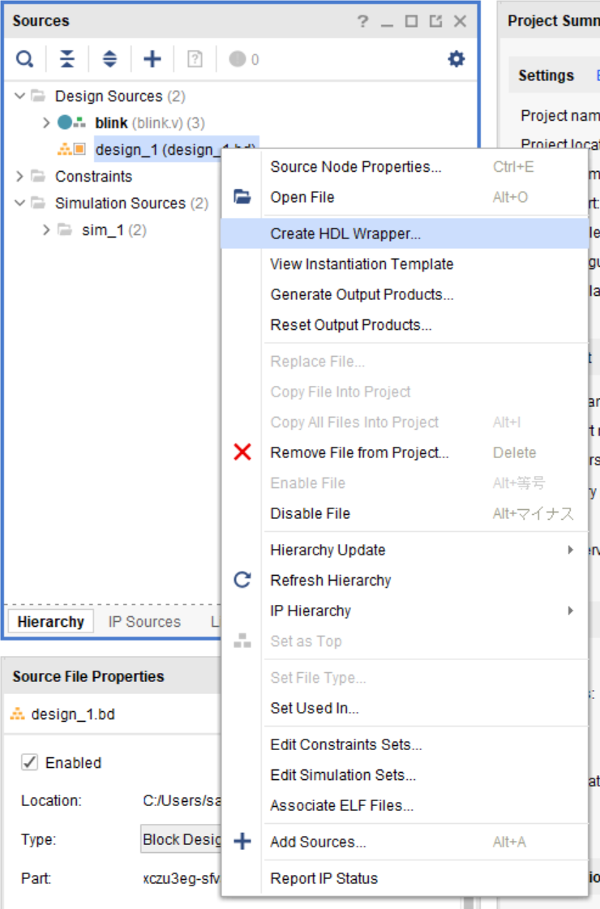Expand the blink (blink.v) tree node
This screenshot has width=600, height=909.
[46, 123]
